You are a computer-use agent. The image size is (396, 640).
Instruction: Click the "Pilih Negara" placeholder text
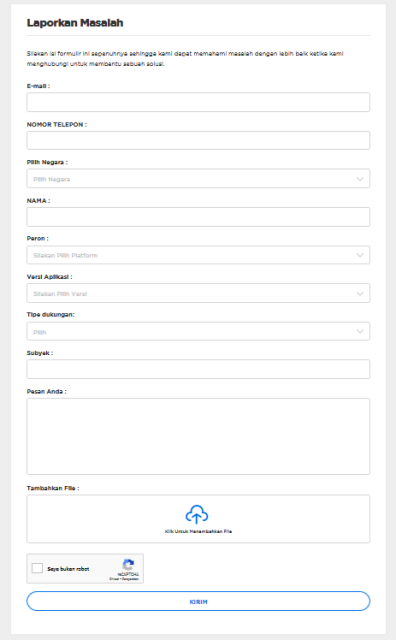52,179
